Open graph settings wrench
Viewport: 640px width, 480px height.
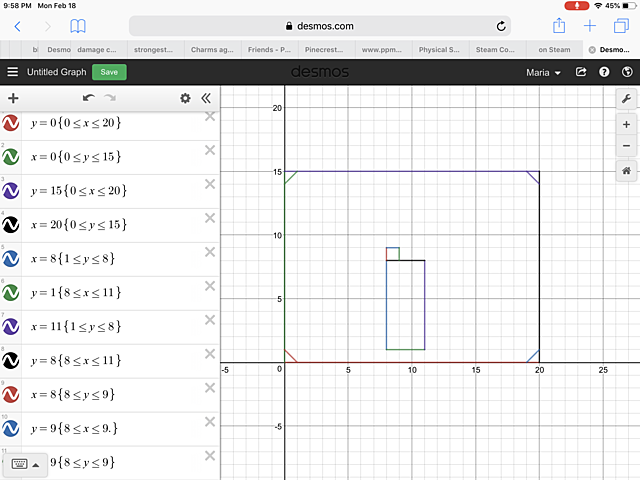click(x=626, y=98)
